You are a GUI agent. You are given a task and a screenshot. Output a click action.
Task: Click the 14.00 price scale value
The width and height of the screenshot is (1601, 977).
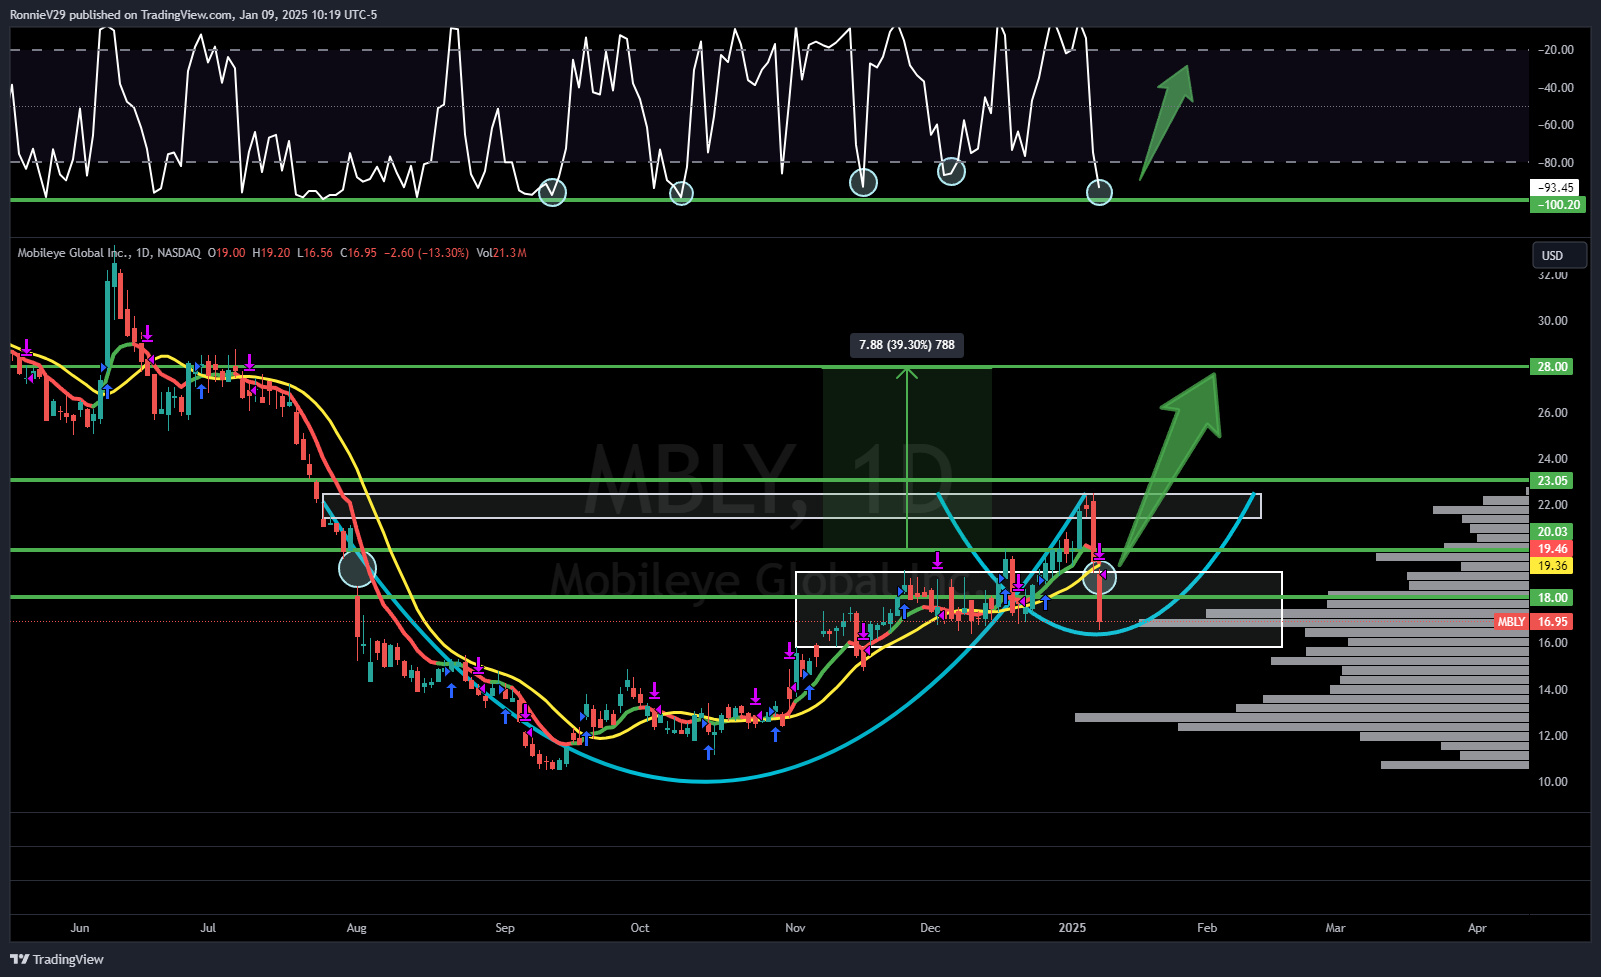[1552, 690]
